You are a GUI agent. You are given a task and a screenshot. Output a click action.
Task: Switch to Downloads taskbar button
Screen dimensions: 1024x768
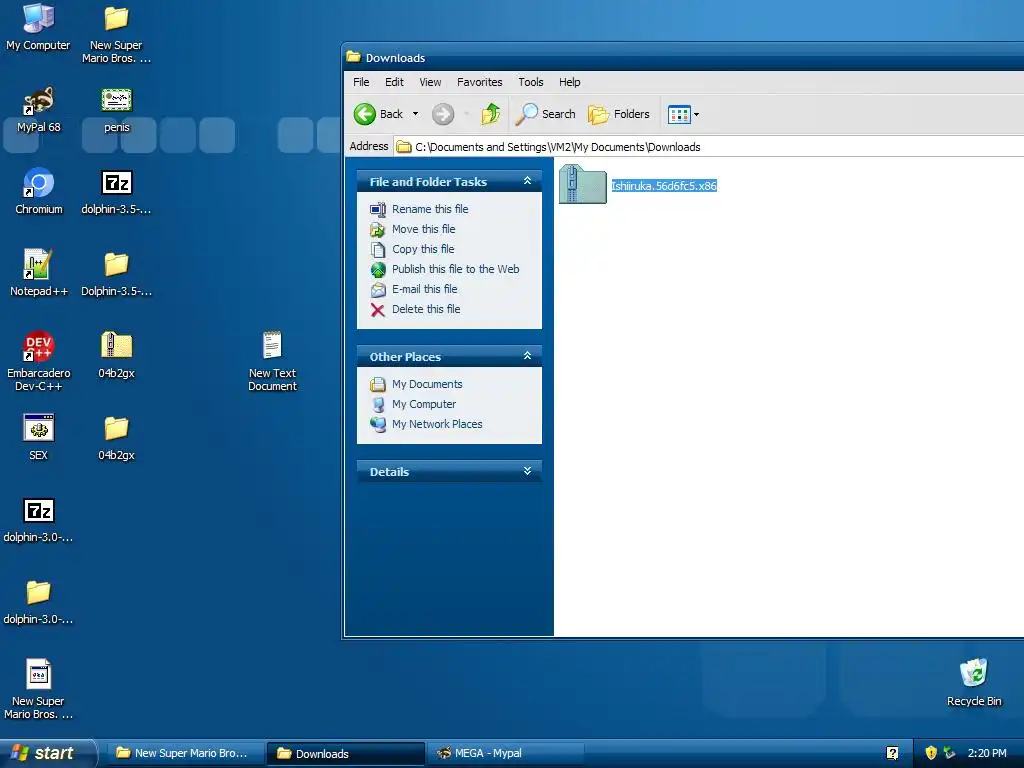click(345, 754)
